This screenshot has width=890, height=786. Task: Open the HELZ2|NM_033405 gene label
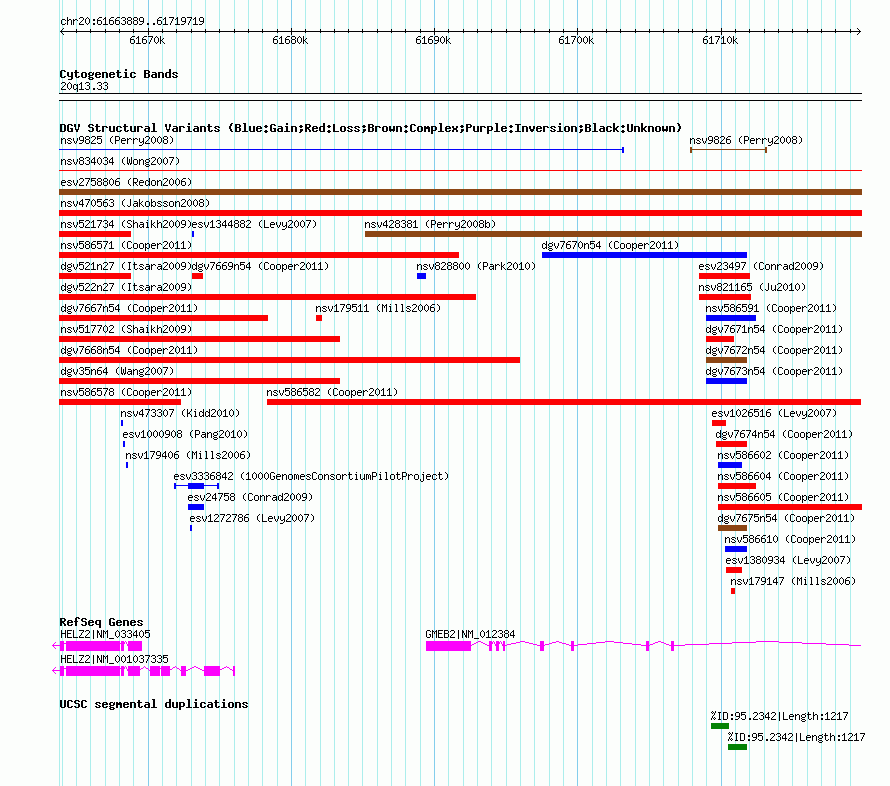(x=105, y=634)
